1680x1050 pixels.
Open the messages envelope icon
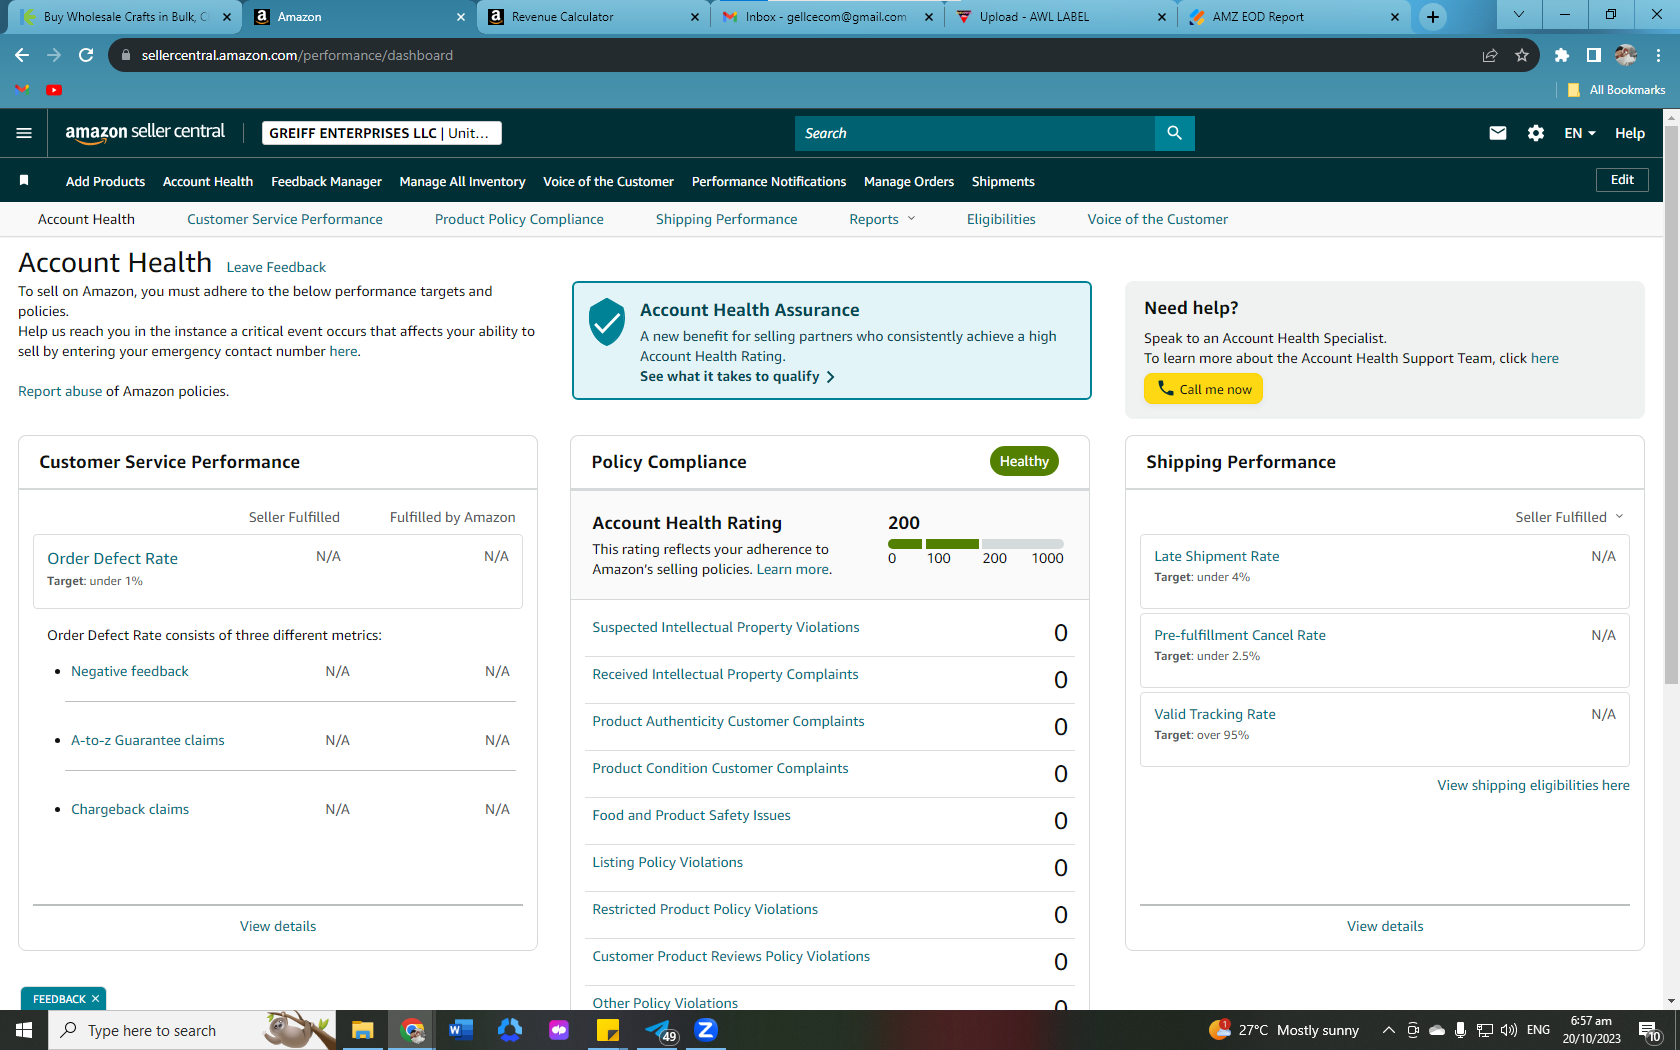tap(1497, 133)
